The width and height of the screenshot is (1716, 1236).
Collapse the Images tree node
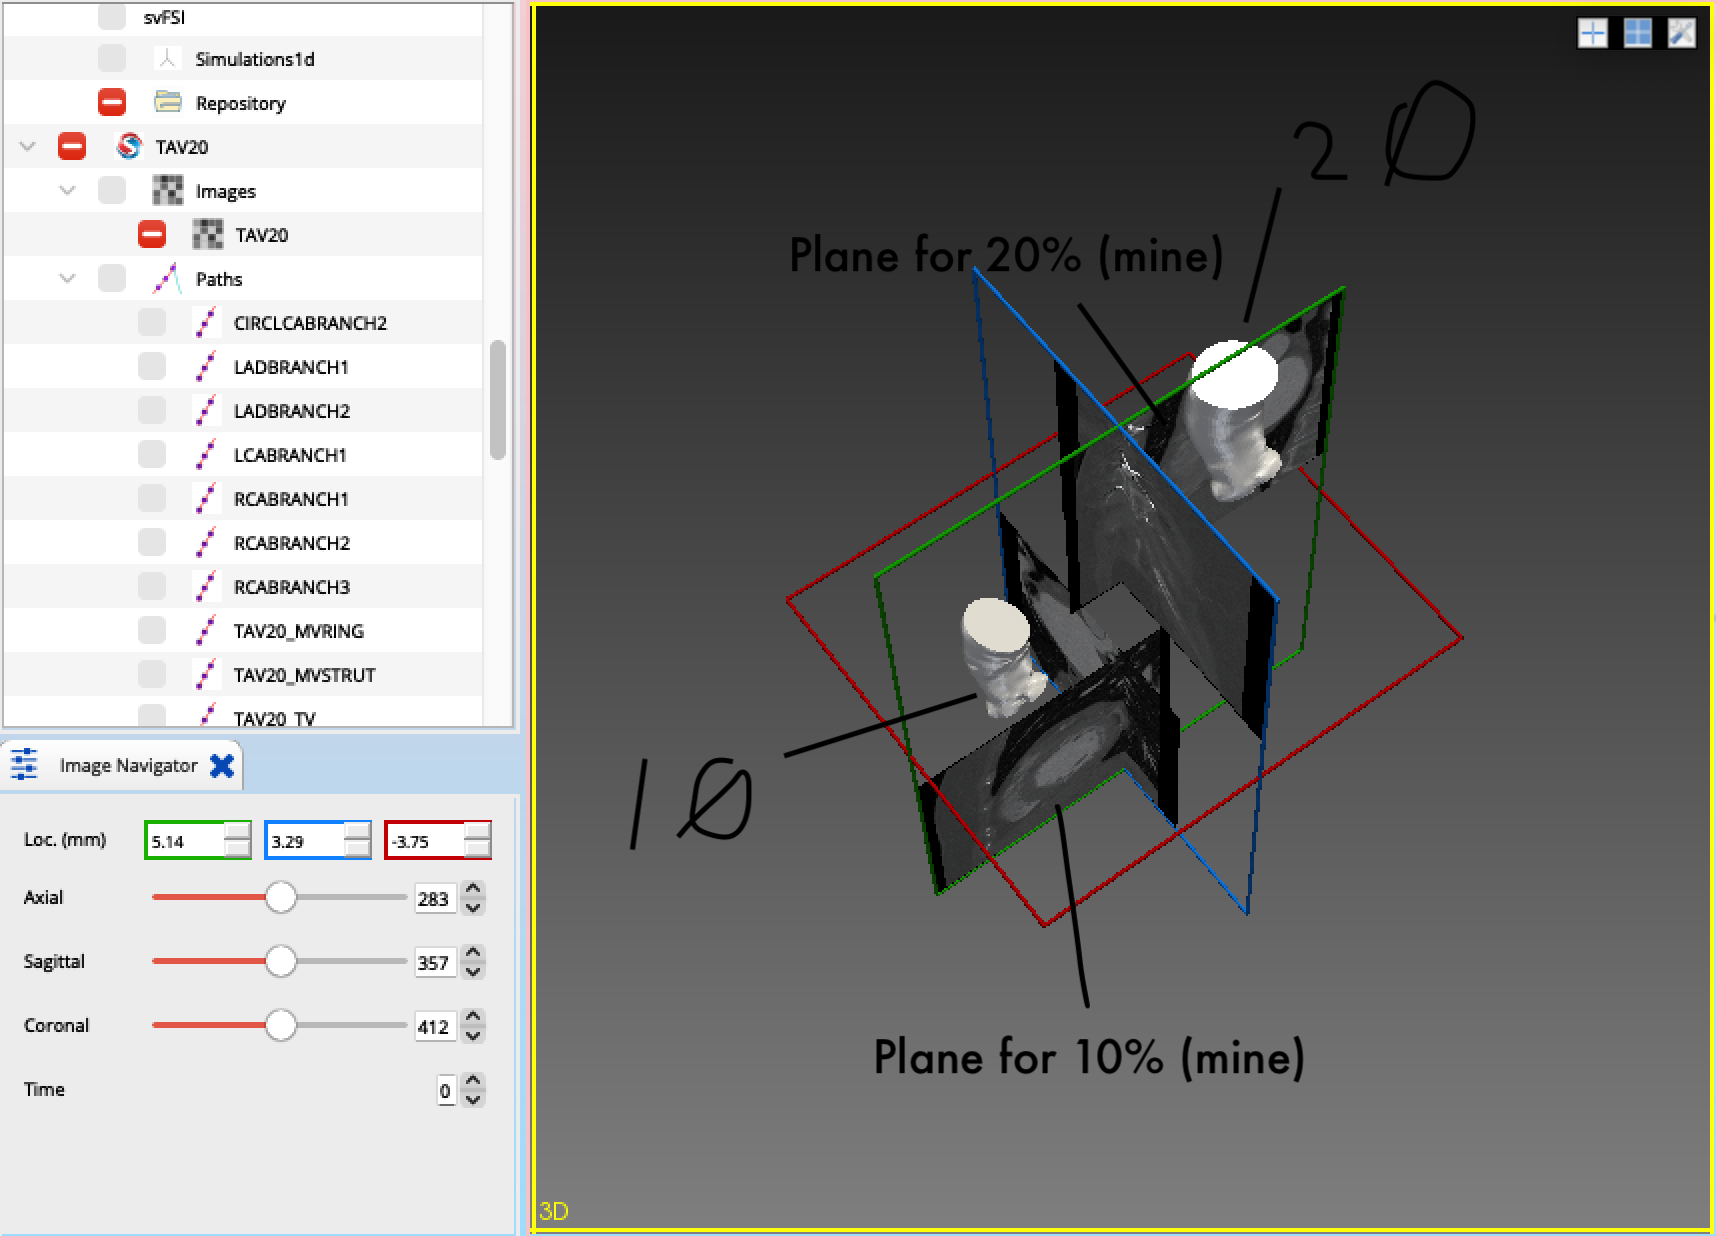(67, 190)
